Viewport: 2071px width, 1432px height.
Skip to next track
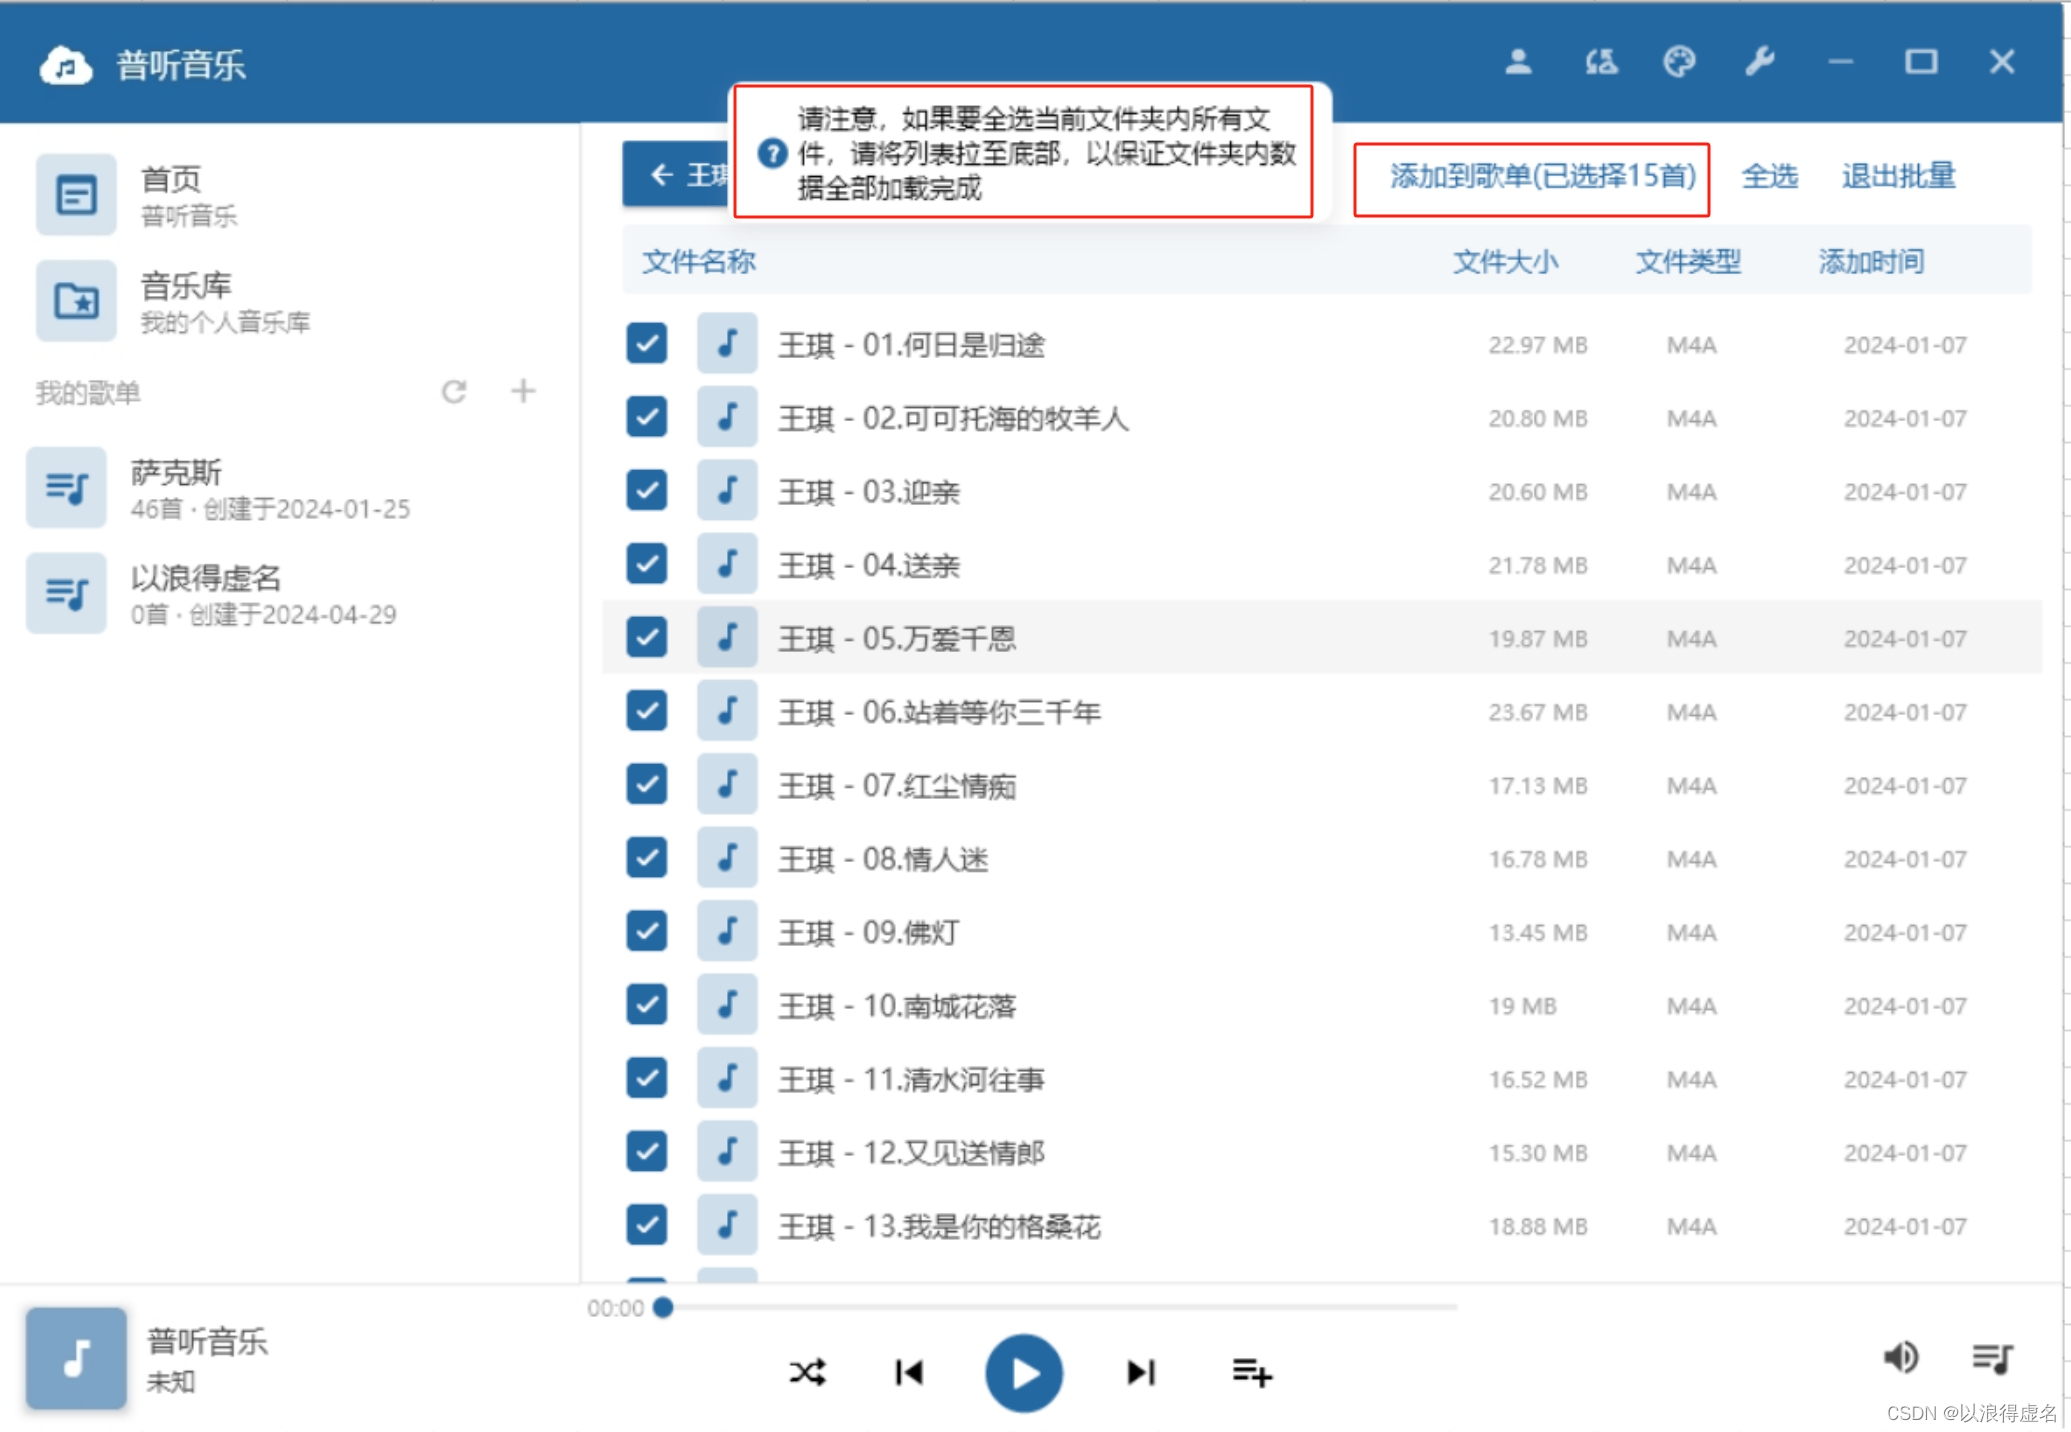pyautogui.click(x=1140, y=1372)
